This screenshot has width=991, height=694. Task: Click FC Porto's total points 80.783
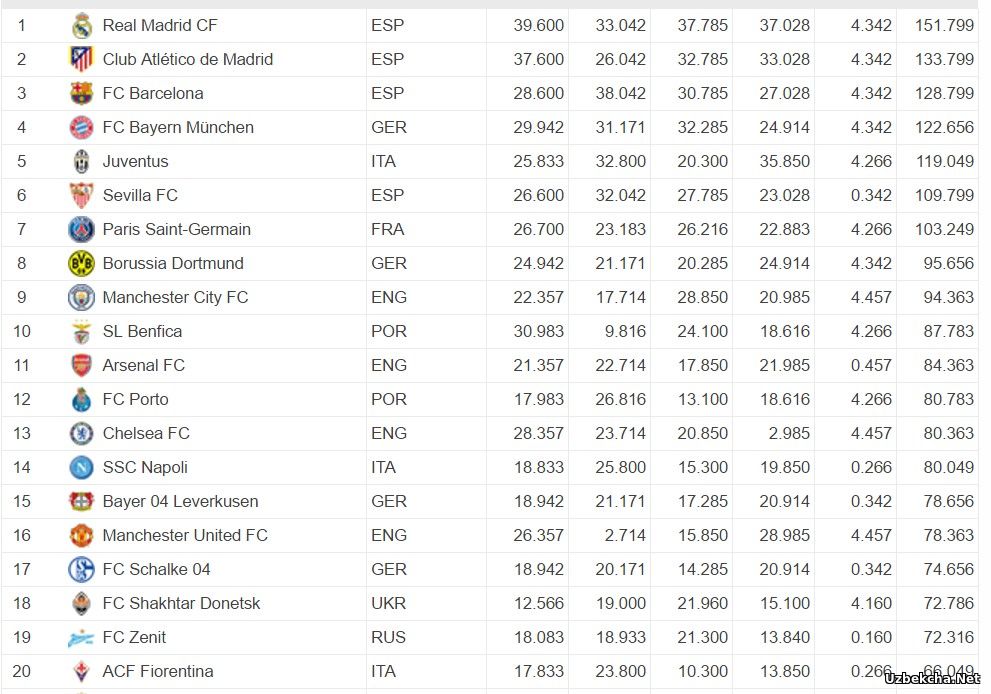tap(949, 399)
